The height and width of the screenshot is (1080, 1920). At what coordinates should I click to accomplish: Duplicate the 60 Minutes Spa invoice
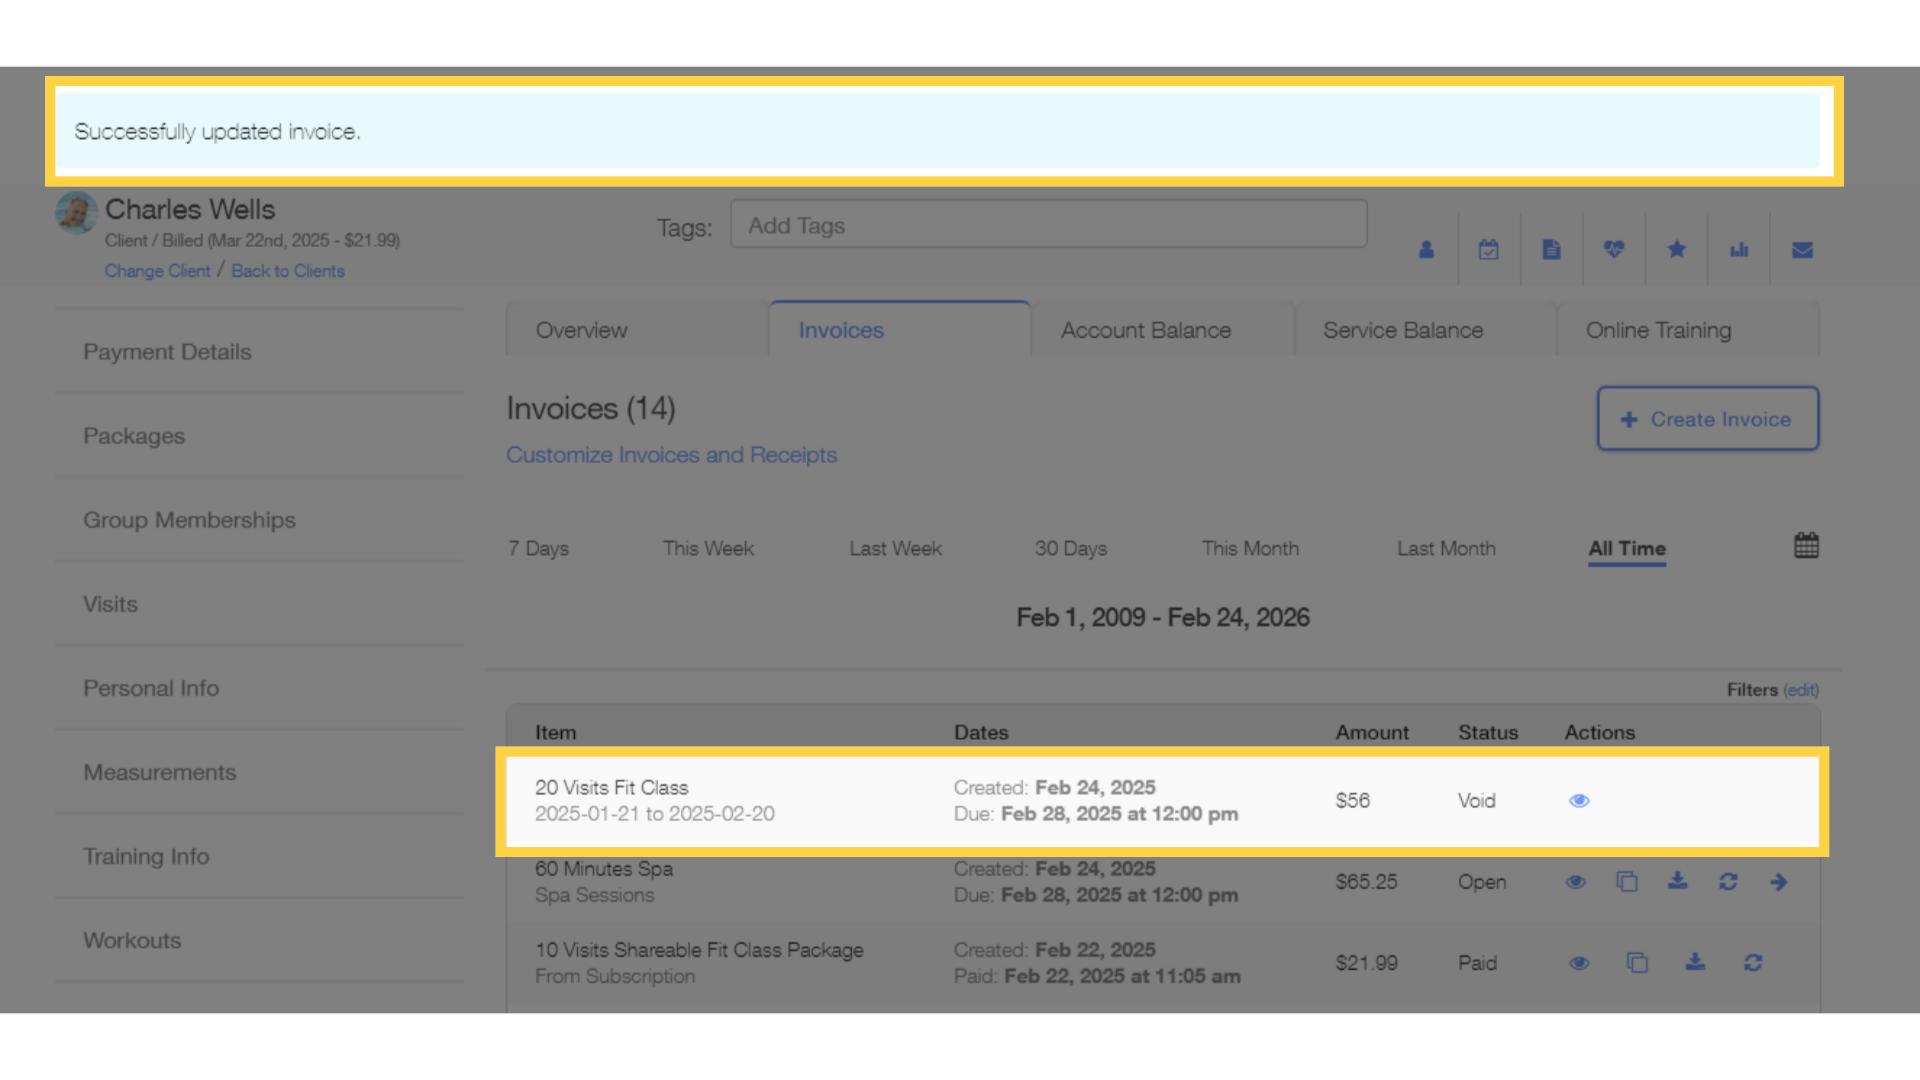tap(1628, 881)
